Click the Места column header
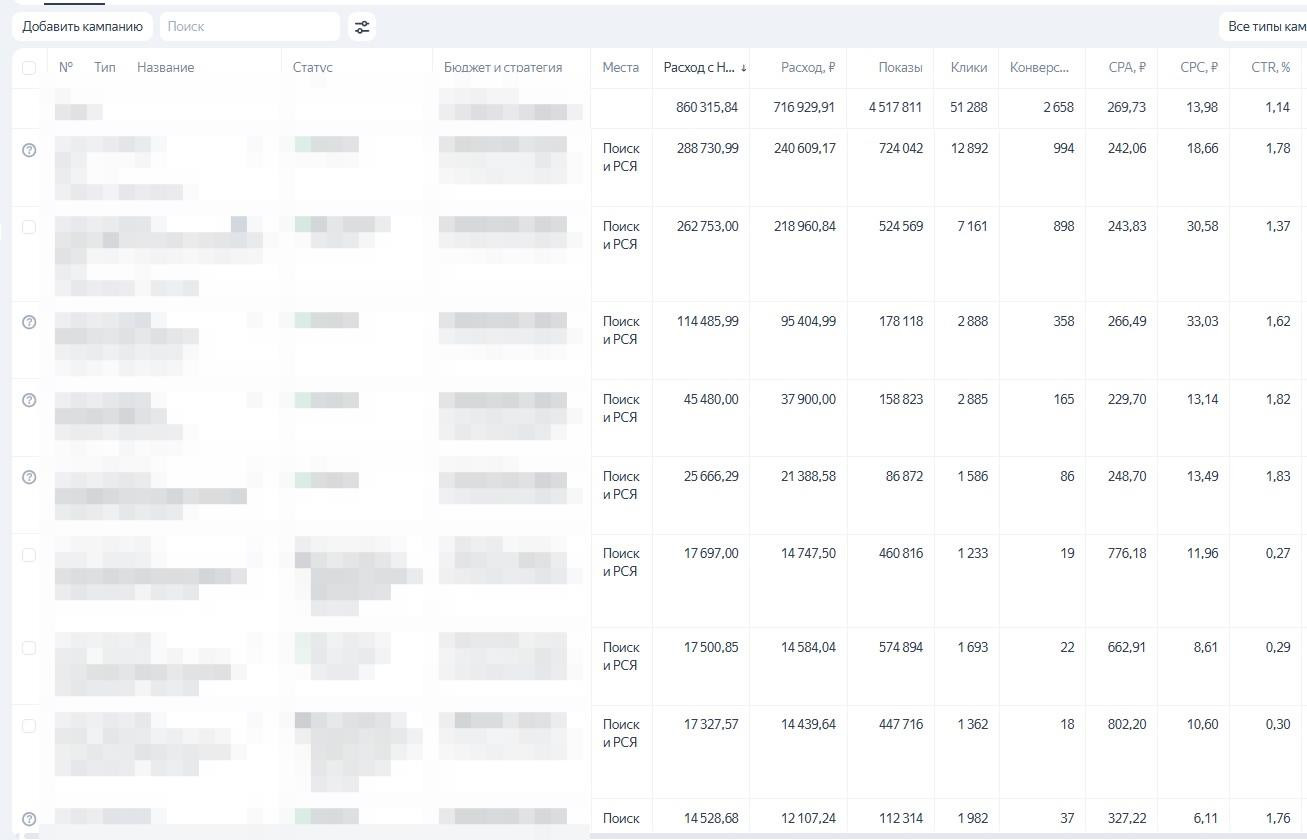Viewport: 1307px width, 840px height. point(621,67)
